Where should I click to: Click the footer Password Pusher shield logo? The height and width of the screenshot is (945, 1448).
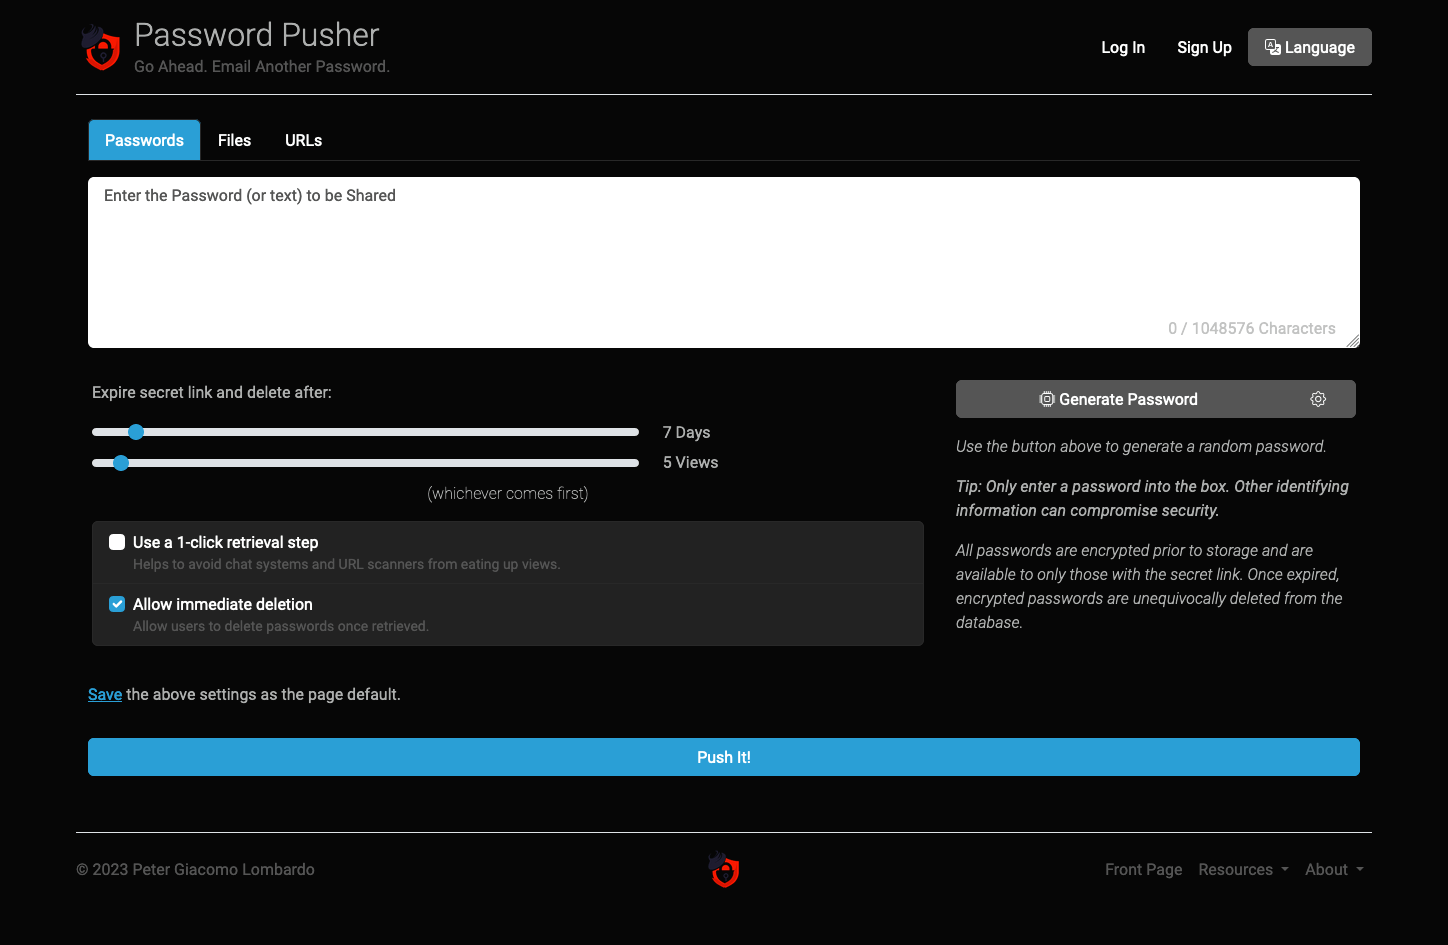[724, 869]
